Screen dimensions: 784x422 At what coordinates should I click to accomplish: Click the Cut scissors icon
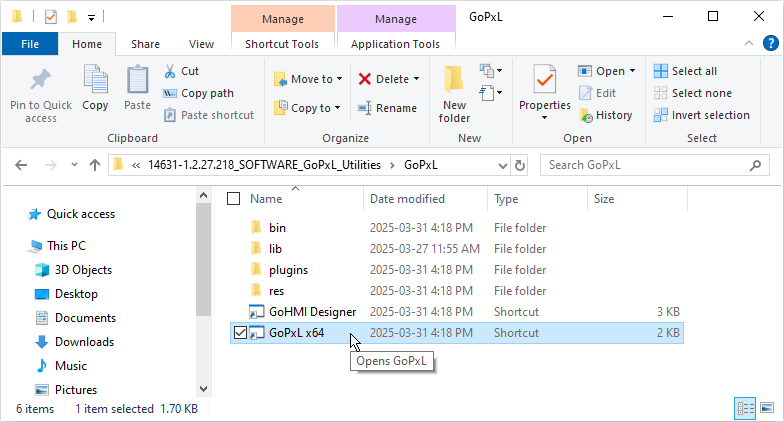tap(169, 71)
